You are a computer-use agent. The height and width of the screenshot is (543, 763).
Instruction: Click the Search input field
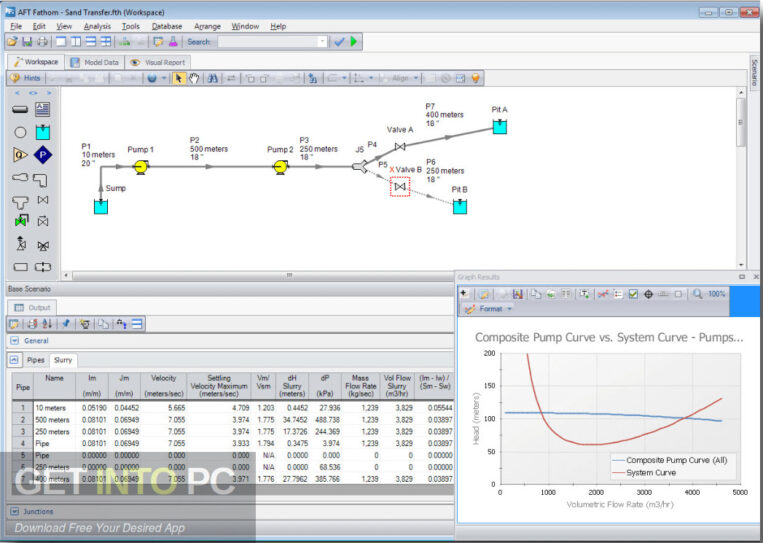coord(268,42)
